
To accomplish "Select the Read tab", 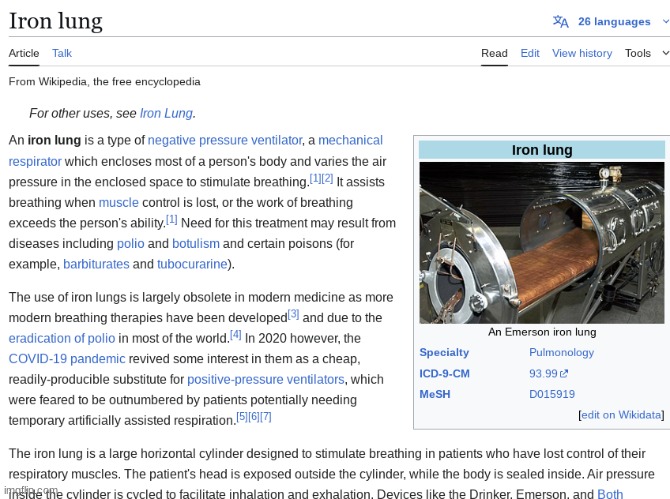I will (494, 53).
